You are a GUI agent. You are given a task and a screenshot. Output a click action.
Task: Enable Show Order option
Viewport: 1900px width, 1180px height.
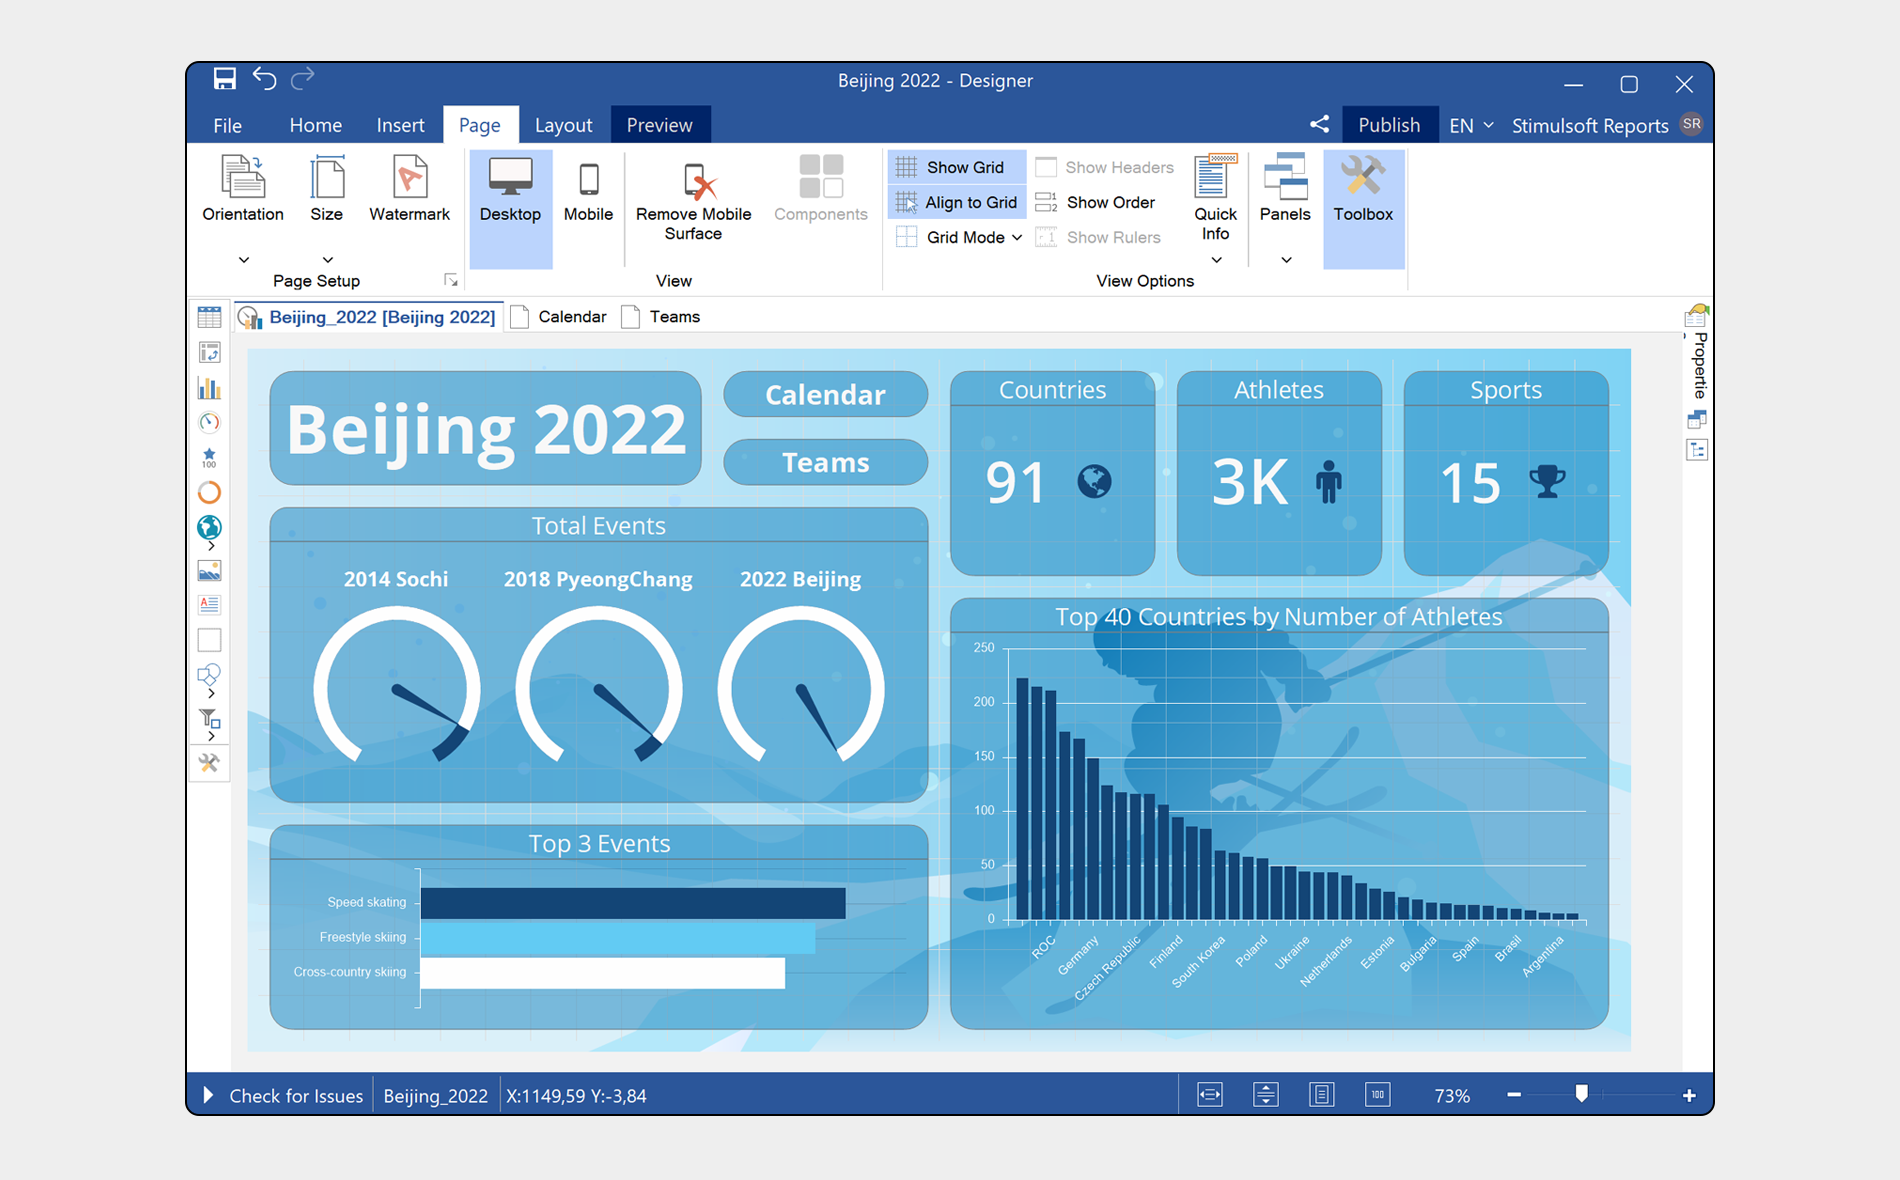1097,202
